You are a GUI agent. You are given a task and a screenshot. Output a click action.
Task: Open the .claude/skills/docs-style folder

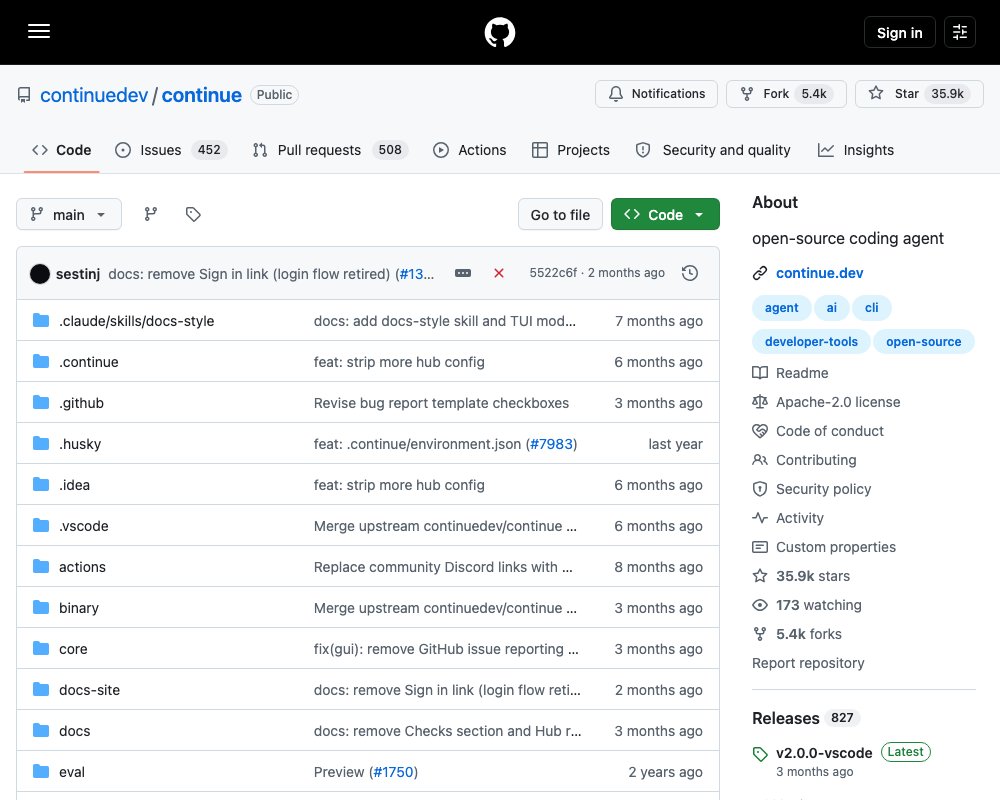click(x=136, y=321)
